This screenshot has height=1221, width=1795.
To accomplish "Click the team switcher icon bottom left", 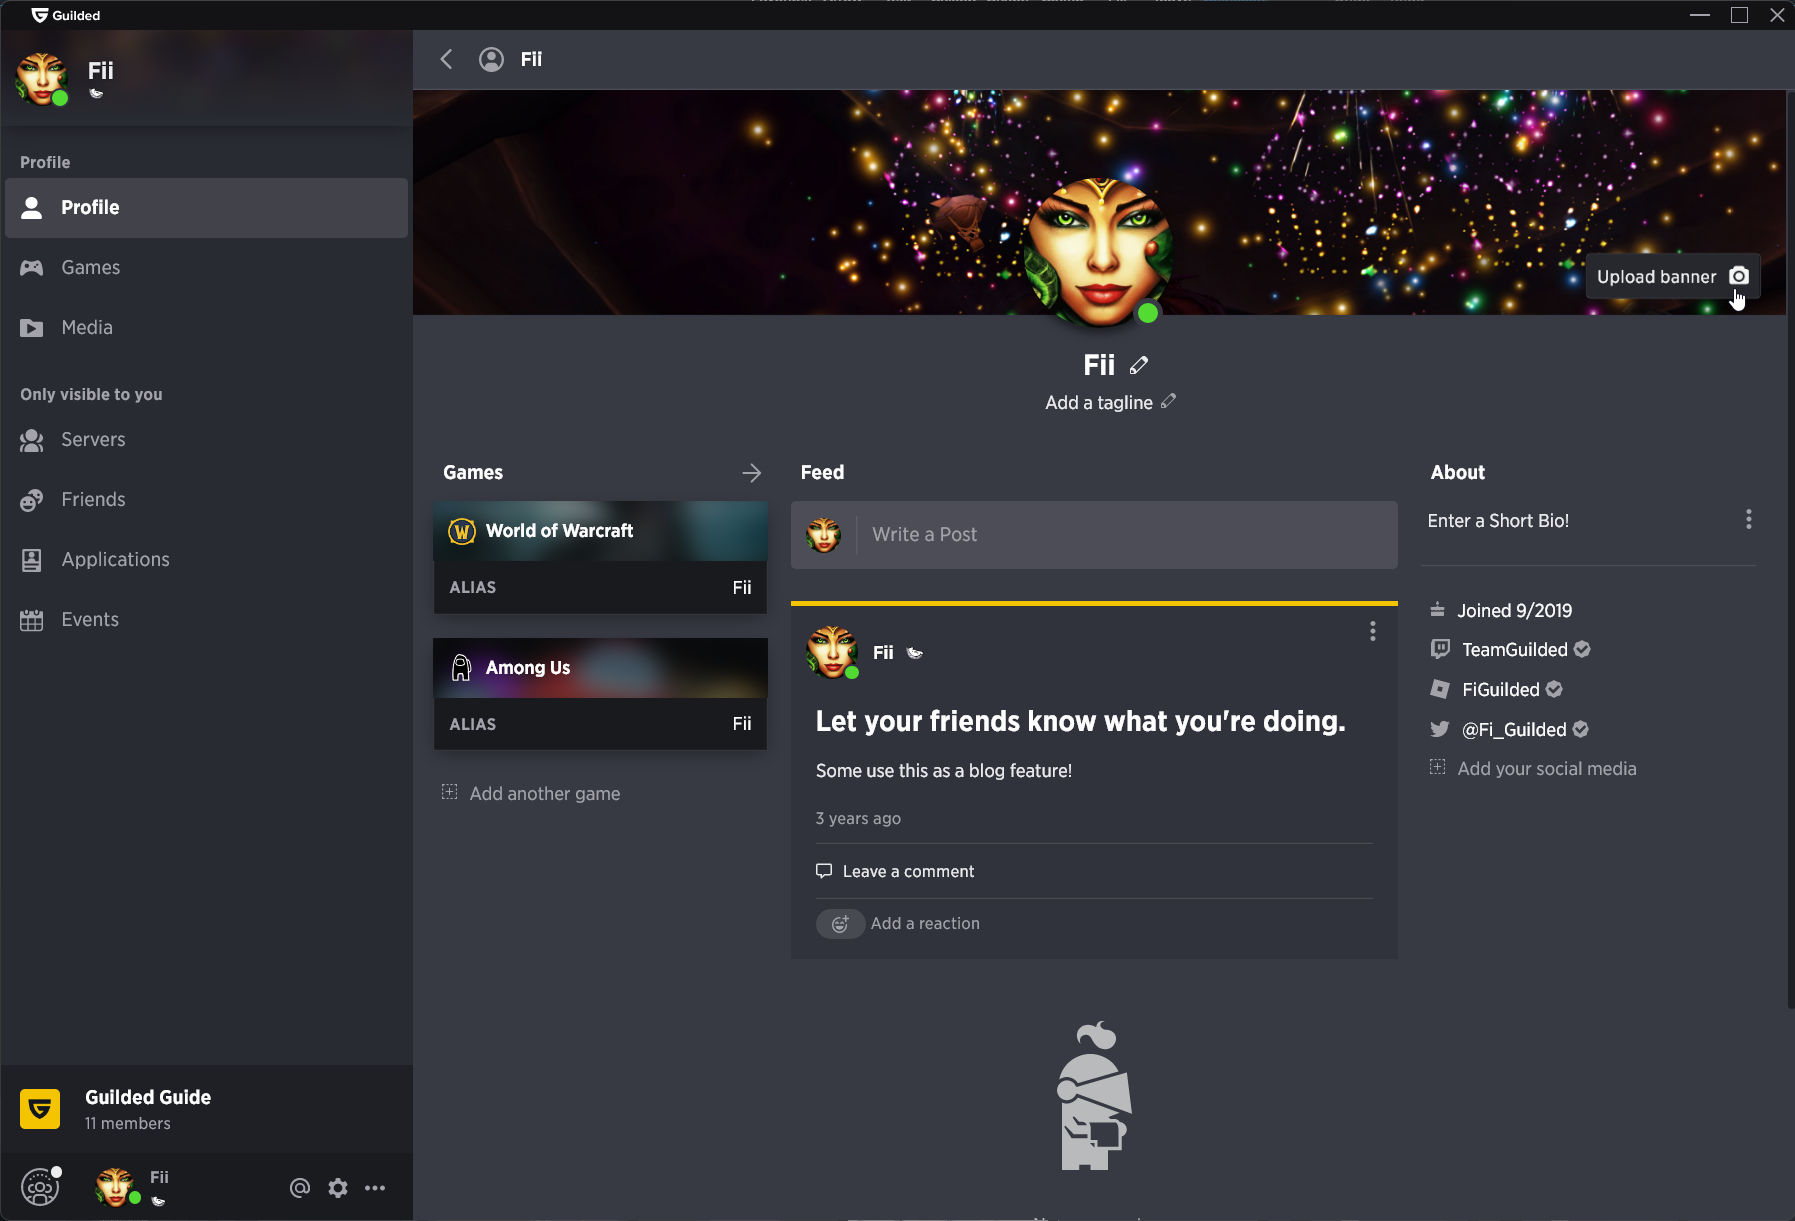I will pos(40,1187).
